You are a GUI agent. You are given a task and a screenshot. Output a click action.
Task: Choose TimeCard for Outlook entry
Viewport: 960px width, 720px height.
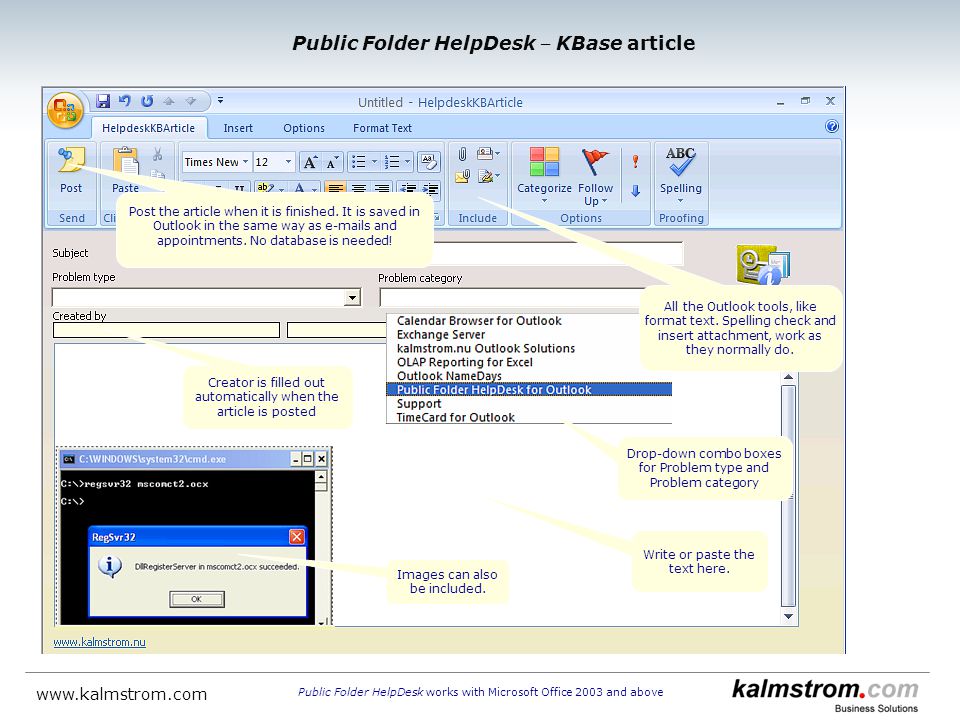click(456, 418)
